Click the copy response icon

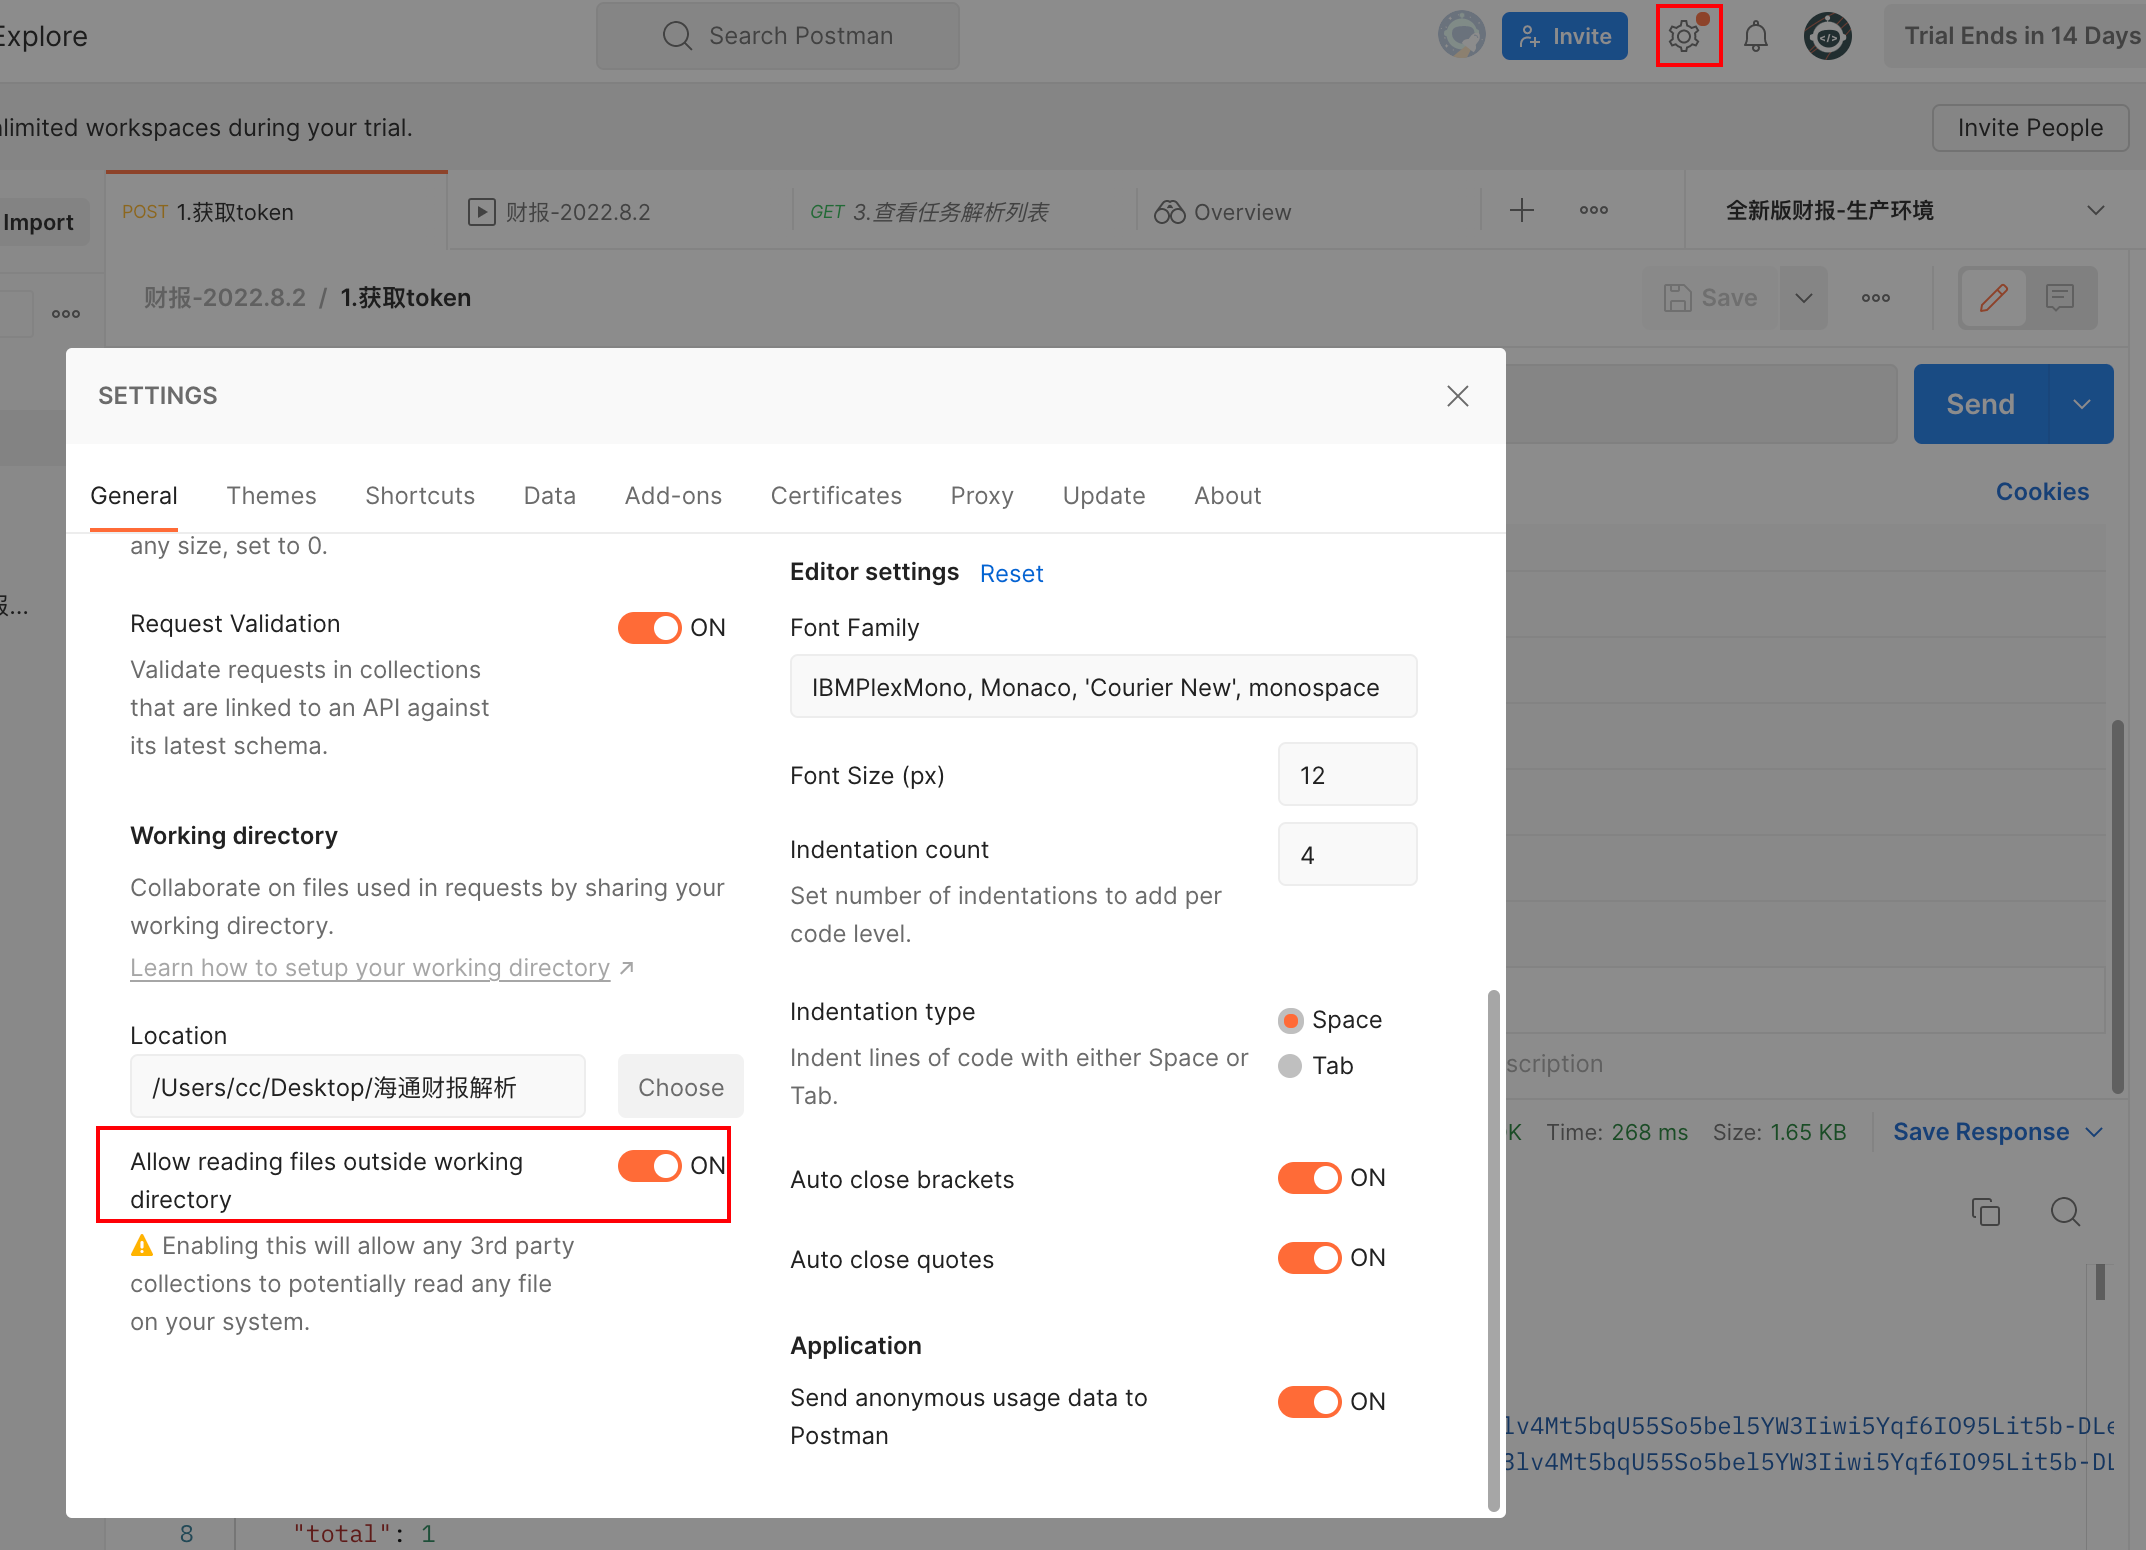(1985, 1212)
